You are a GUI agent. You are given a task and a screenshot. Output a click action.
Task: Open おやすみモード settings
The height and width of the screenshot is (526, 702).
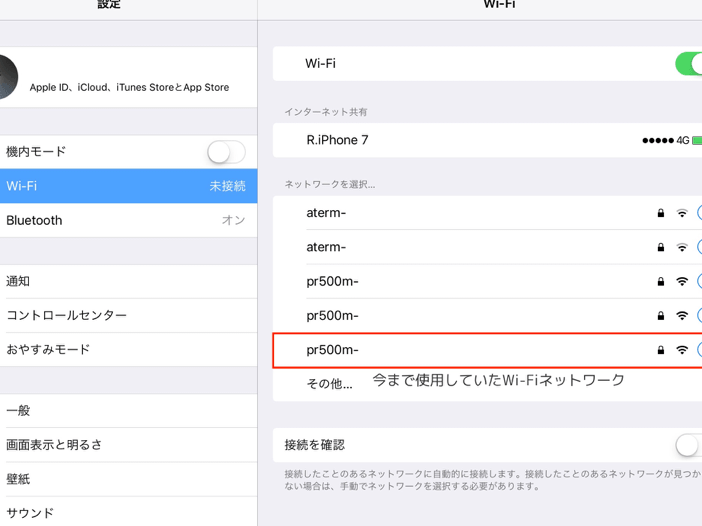click(x=128, y=349)
